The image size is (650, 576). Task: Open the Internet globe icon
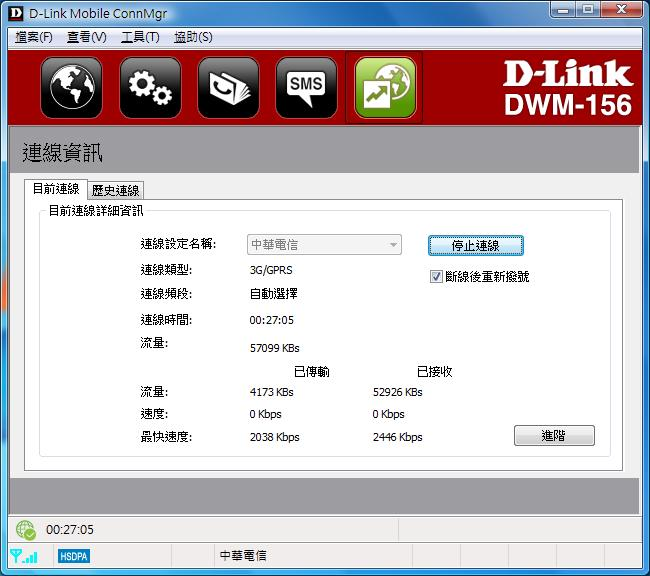pyautogui.click(x=72, y=87)
